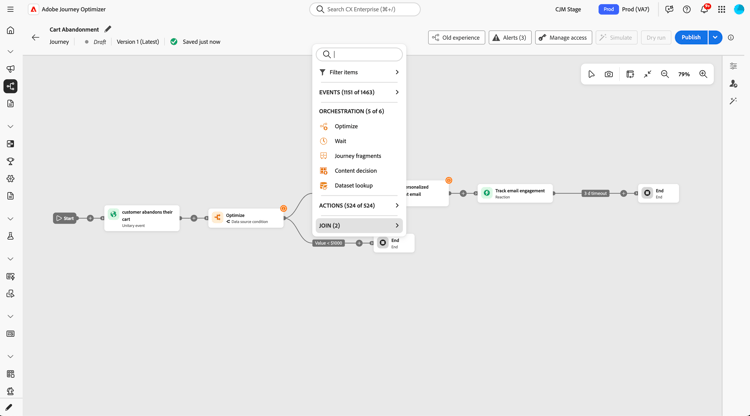Click the Start node
The width and height of the screenshot is (750, 416).
pyautogui.click(x=65, y=218)
